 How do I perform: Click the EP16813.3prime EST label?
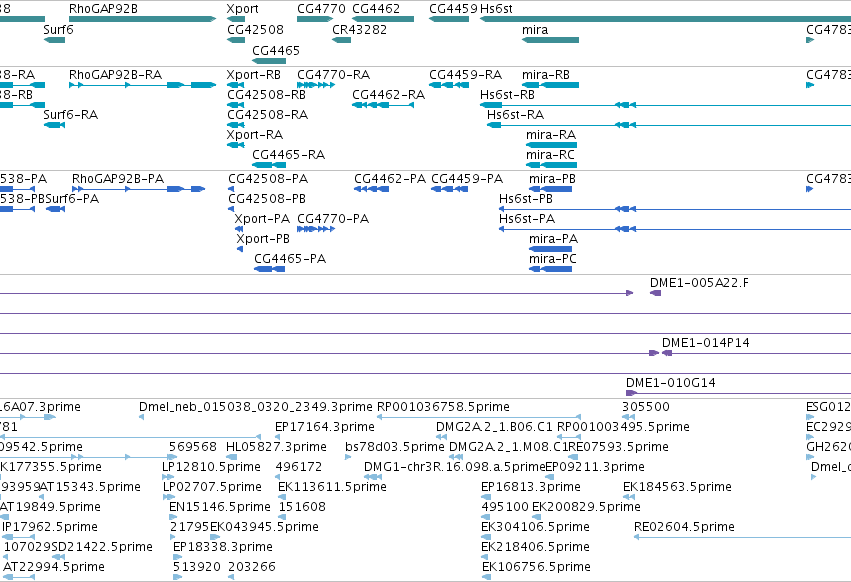[x=531, y=487]
